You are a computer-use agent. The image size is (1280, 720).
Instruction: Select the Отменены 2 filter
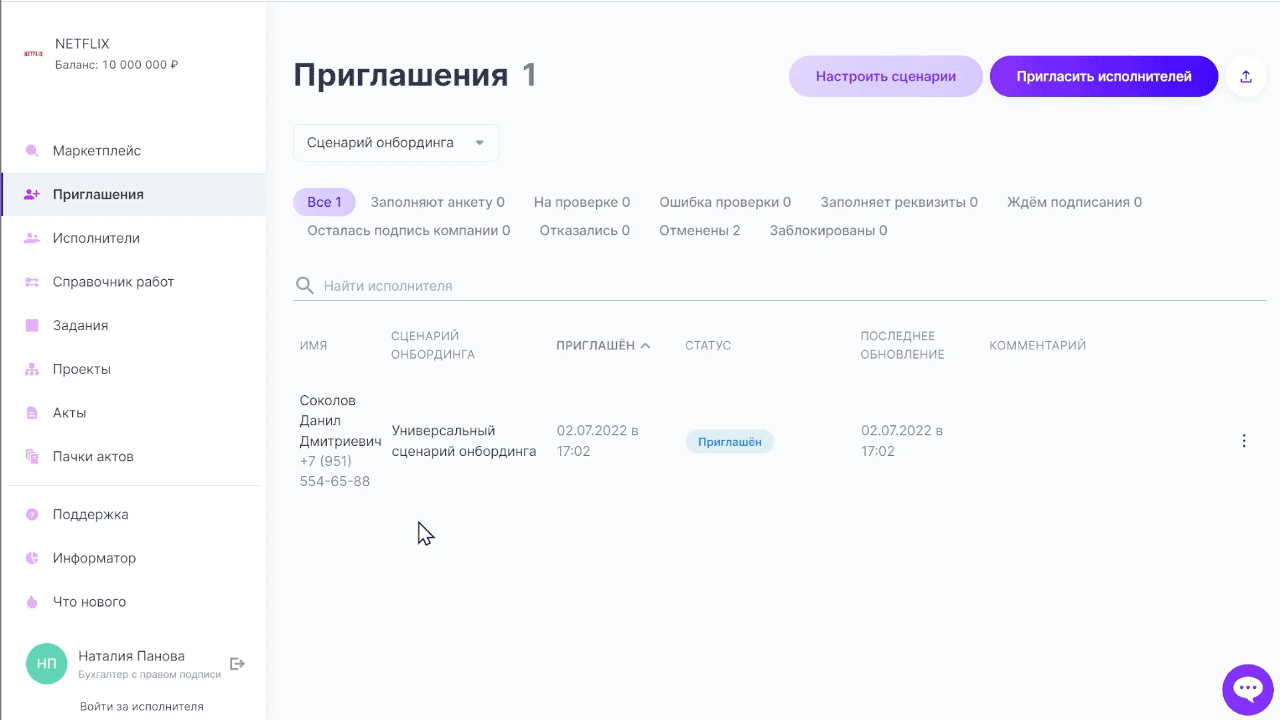pos(700,230)
